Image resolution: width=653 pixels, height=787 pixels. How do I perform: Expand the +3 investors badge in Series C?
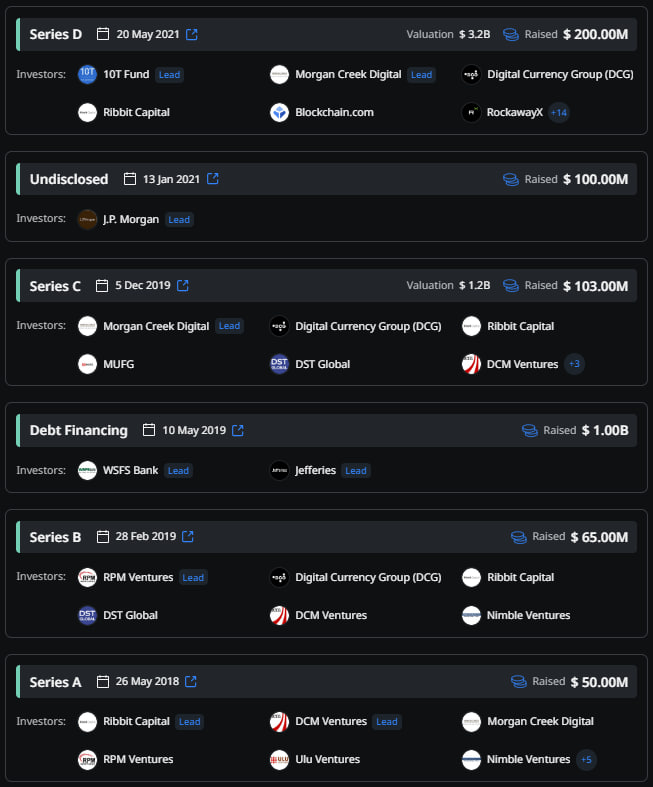point(574,364)
